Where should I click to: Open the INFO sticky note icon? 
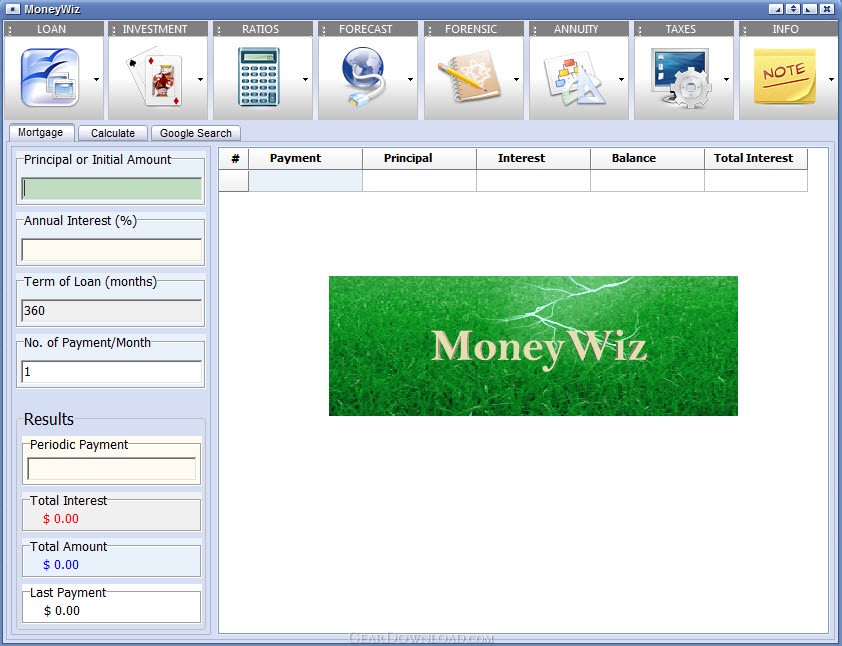click(x=785, y=76)
